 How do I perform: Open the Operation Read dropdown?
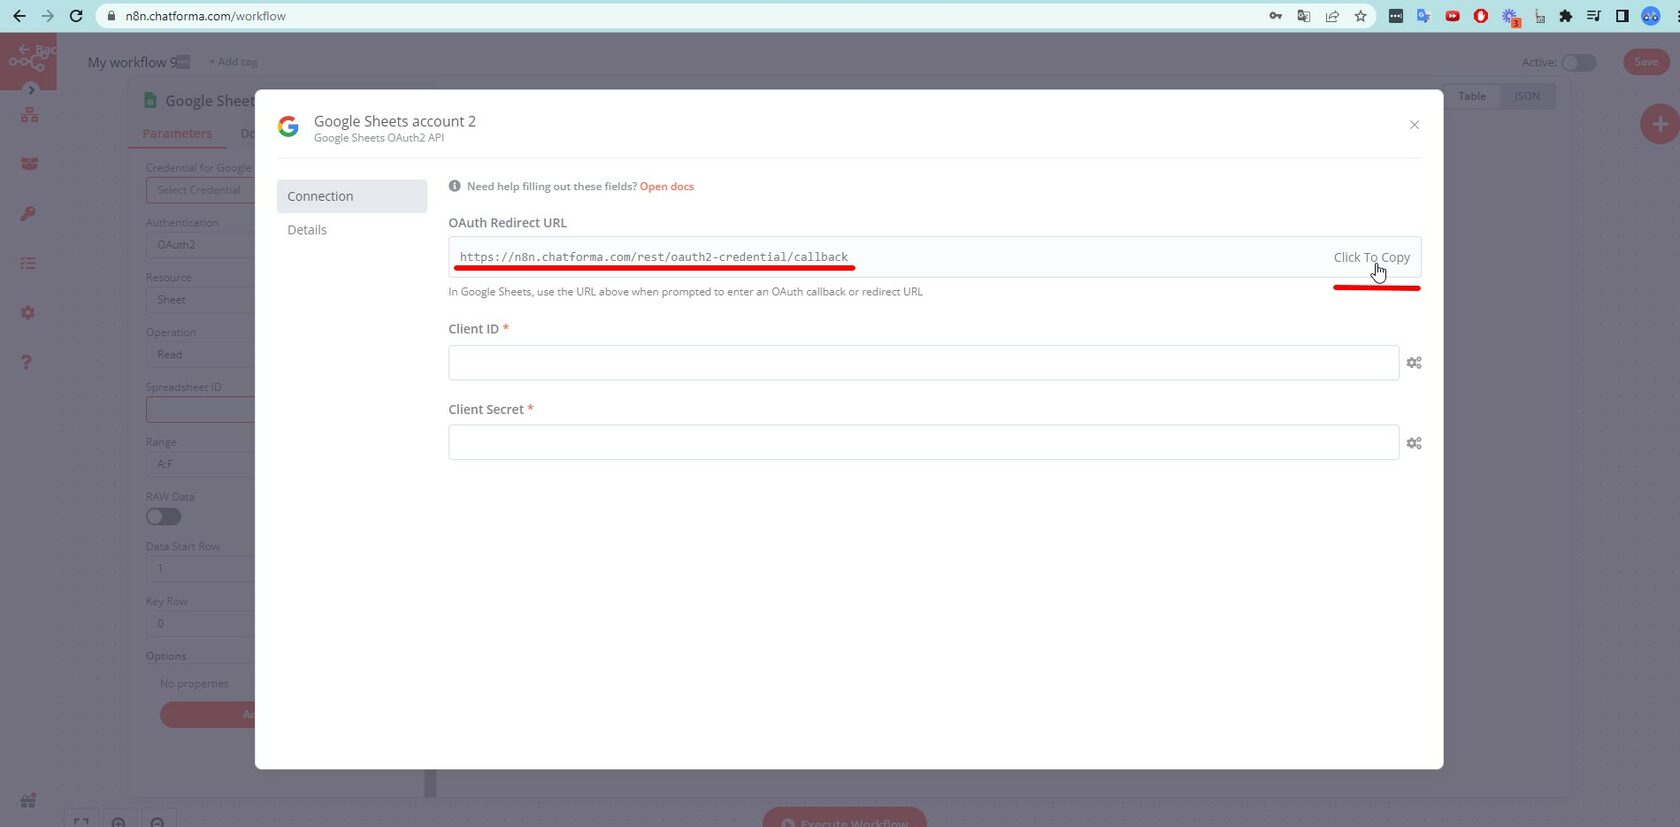click(x=200, y=355)
